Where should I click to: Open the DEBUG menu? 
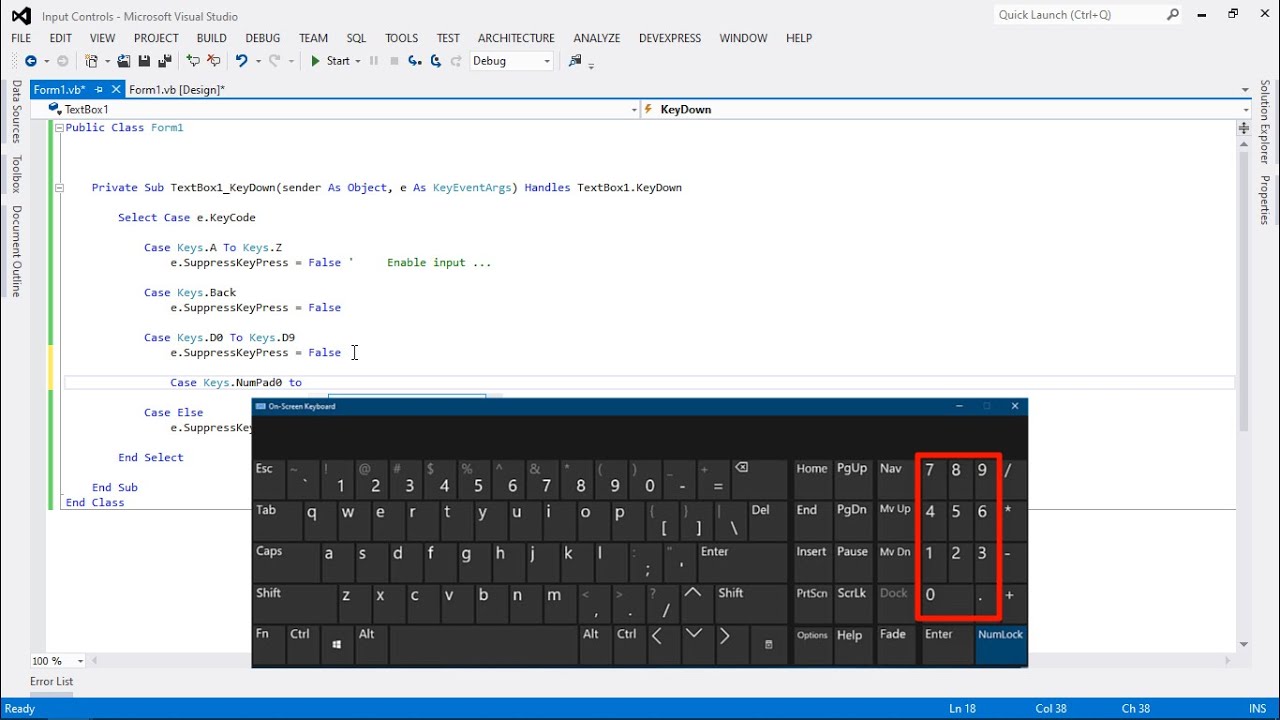tap(263, 38)
